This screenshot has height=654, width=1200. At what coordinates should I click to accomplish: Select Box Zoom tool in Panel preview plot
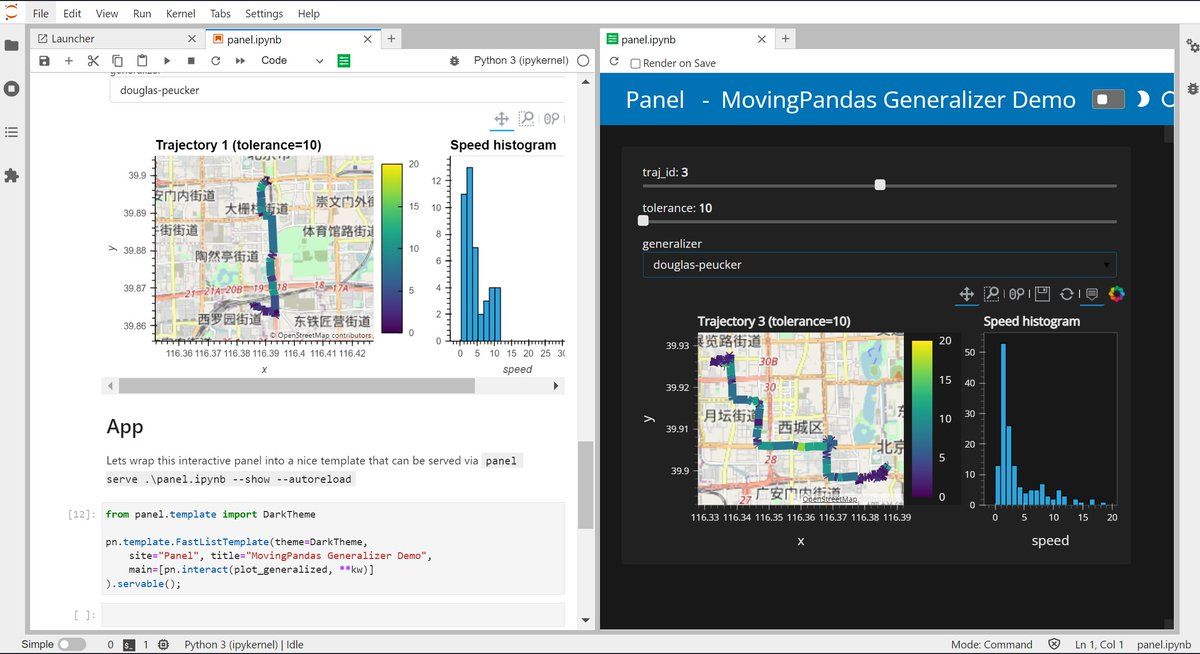point(992,294)
